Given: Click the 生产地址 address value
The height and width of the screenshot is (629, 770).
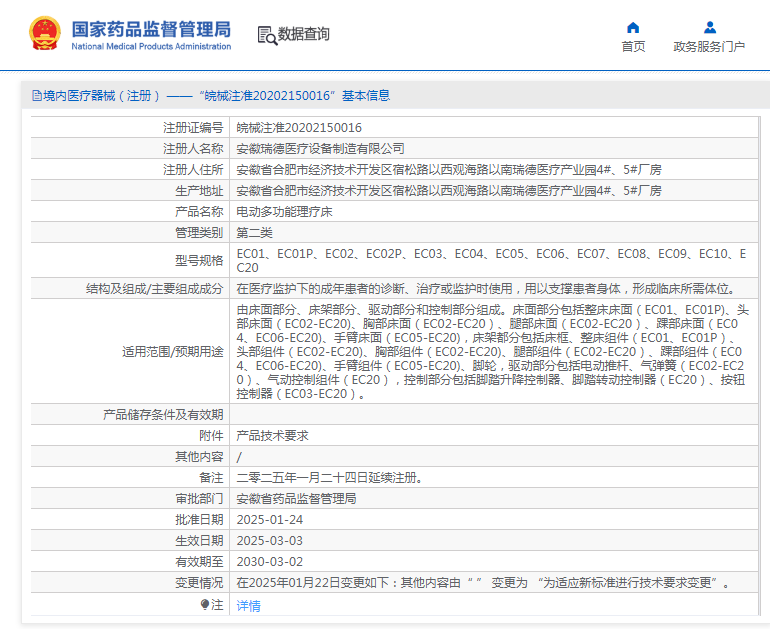Looking at the screenshot, I should point(449,191).
